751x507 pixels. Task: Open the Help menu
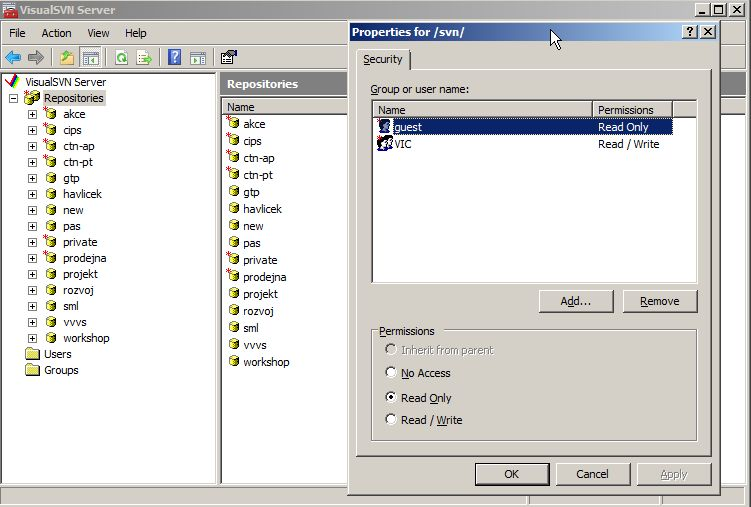[x=136, y=33]
